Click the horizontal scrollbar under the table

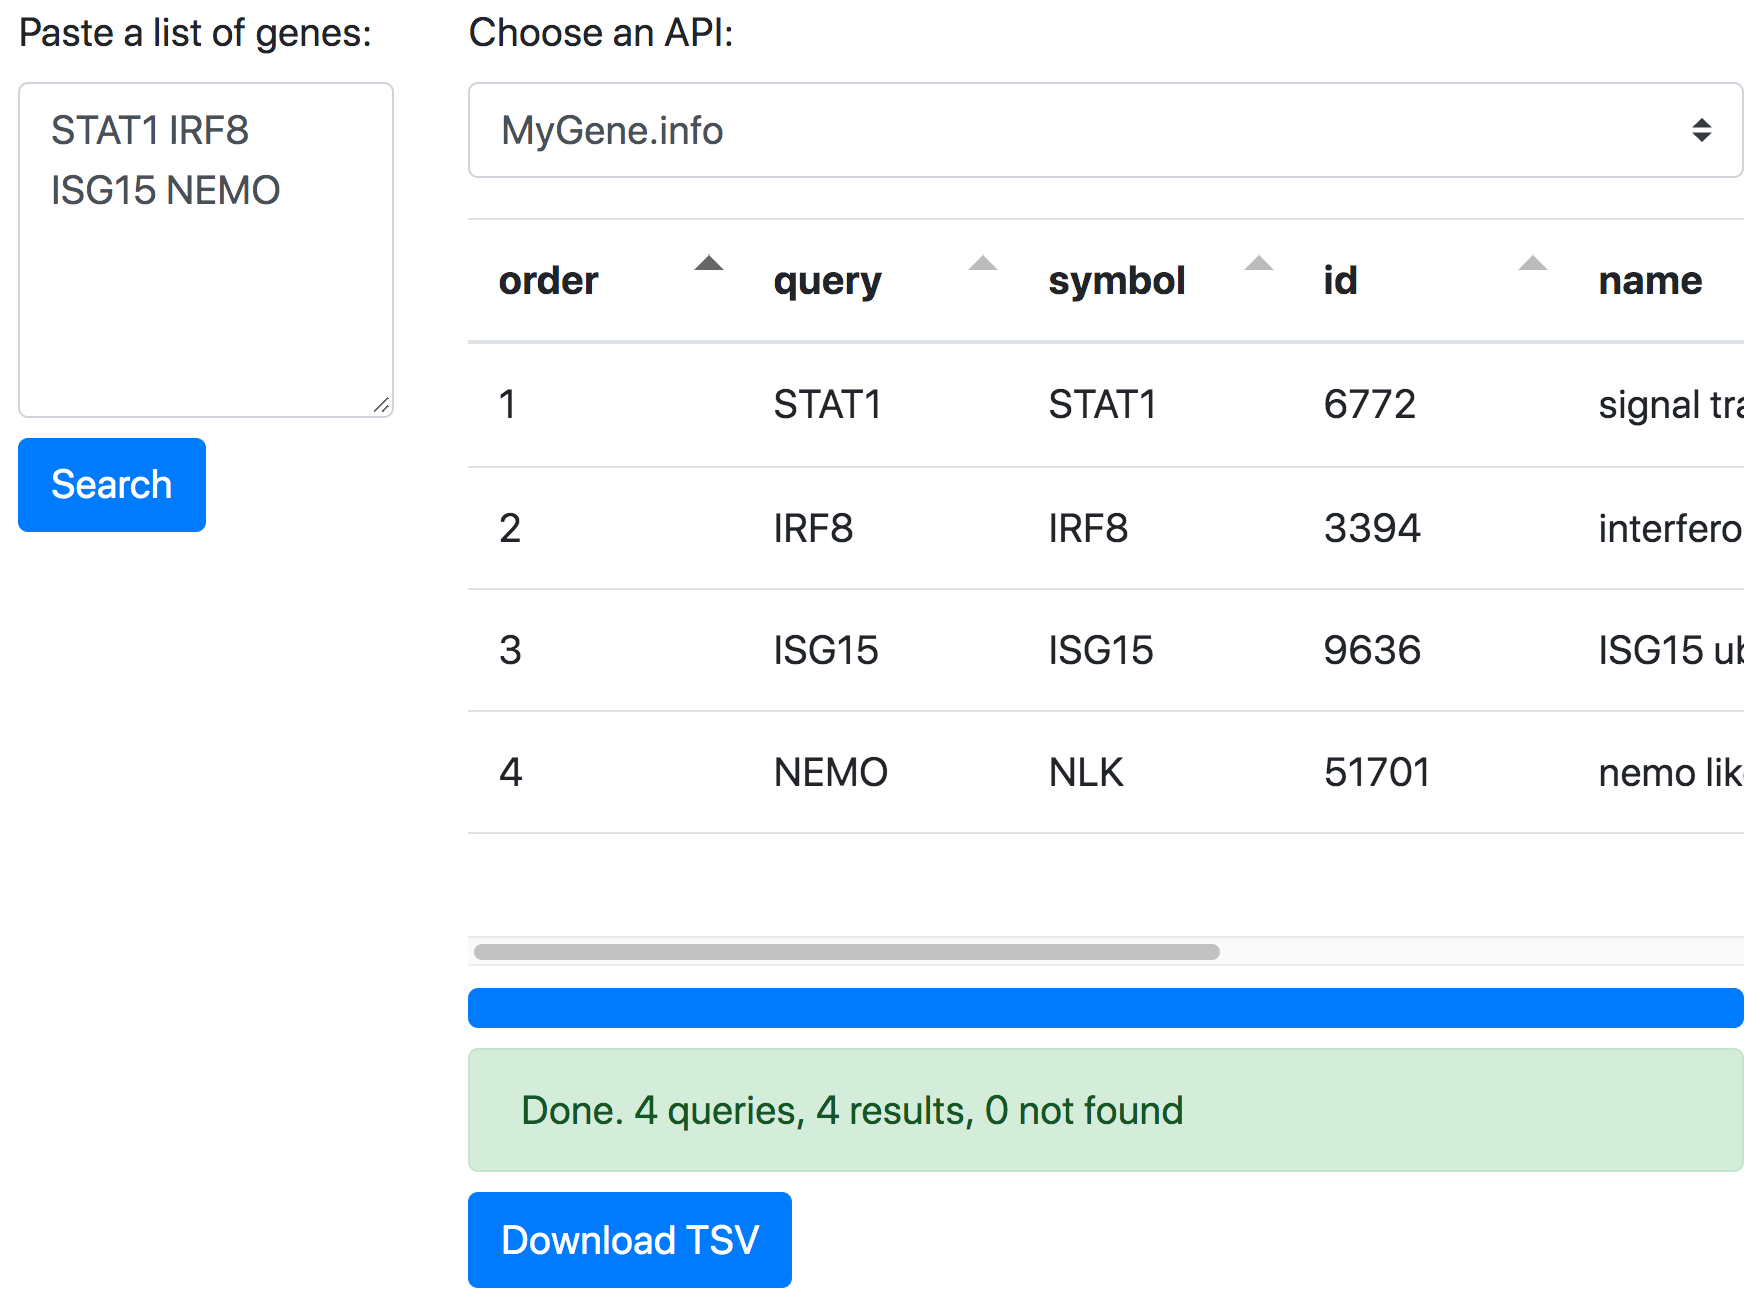tap(845, 953)
